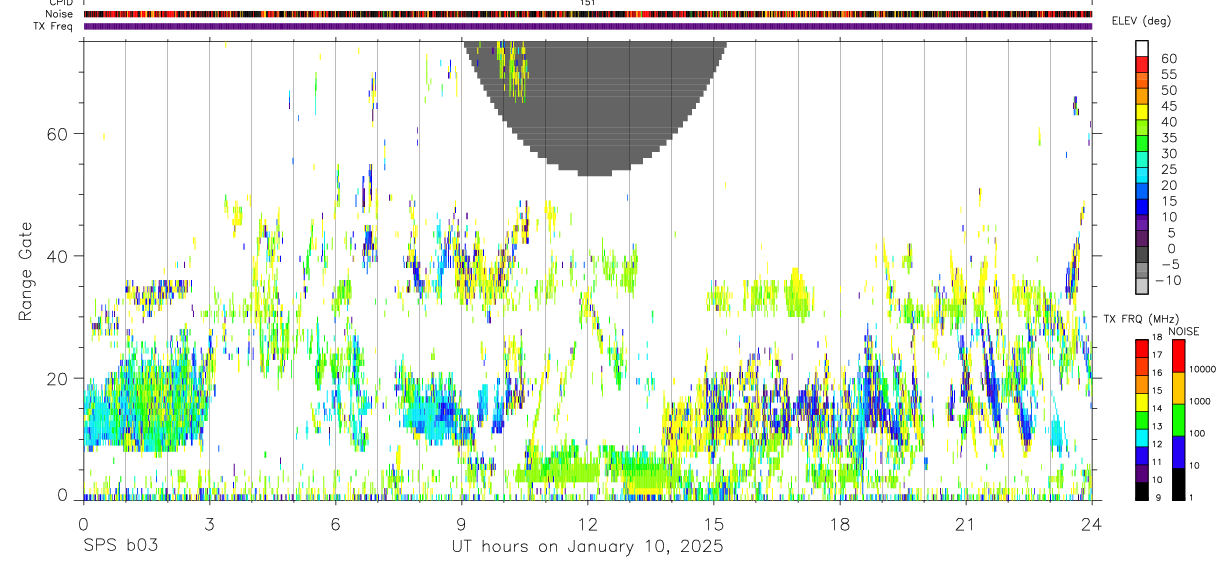Click the 'ELEV (deg)' colorbar title
The width and height of the screenshot is (1228, 567).
click(x=1141, y=21)
